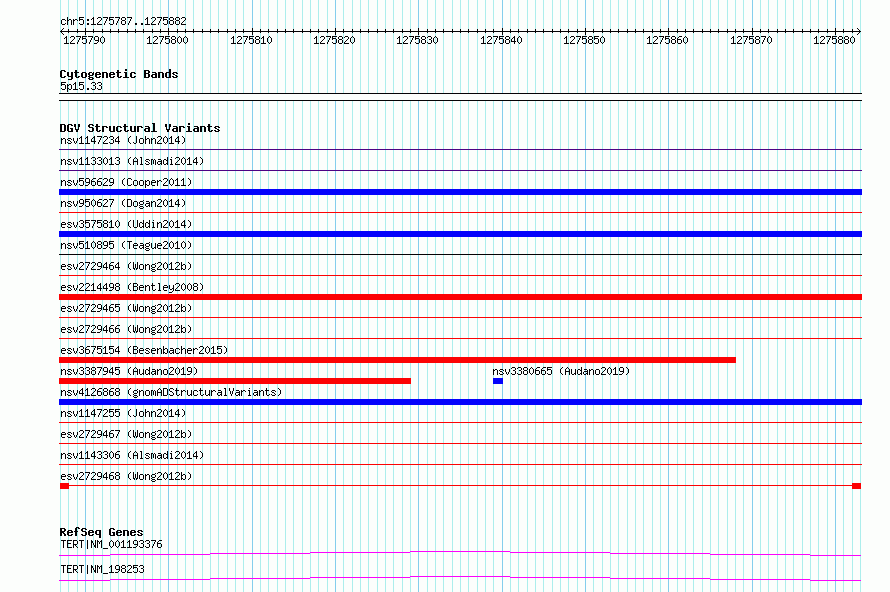Click the red bar of esv2214498
Viewport: 890px width, 592px height.
[460, 297]
